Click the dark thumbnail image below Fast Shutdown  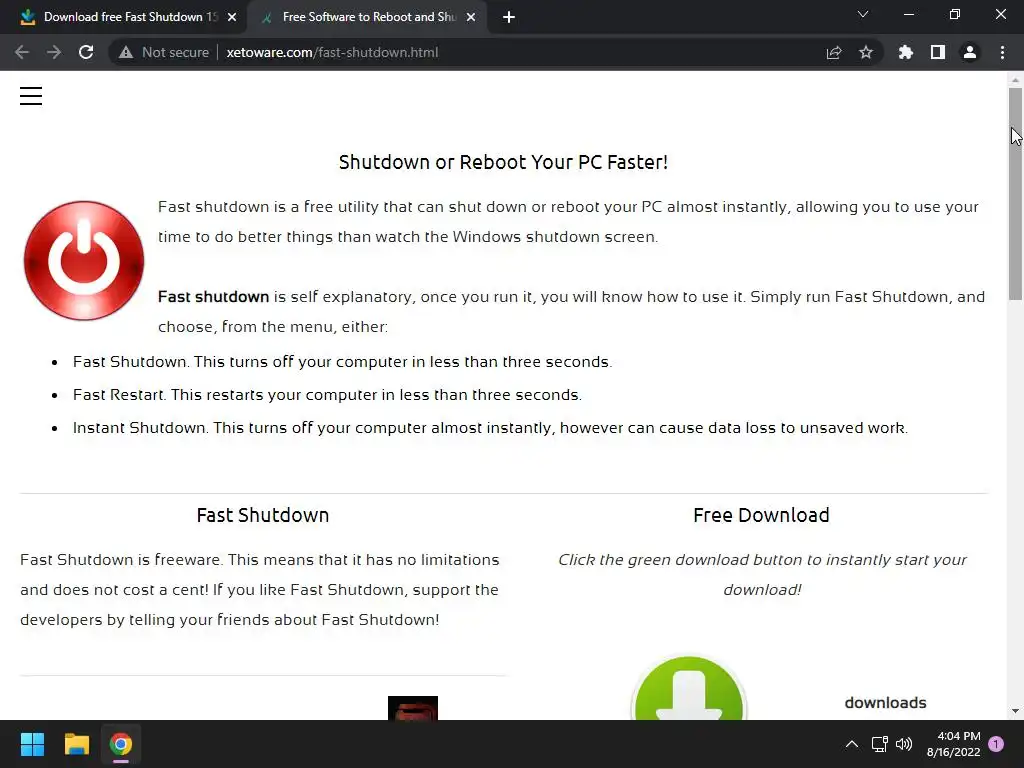(413, 708)
